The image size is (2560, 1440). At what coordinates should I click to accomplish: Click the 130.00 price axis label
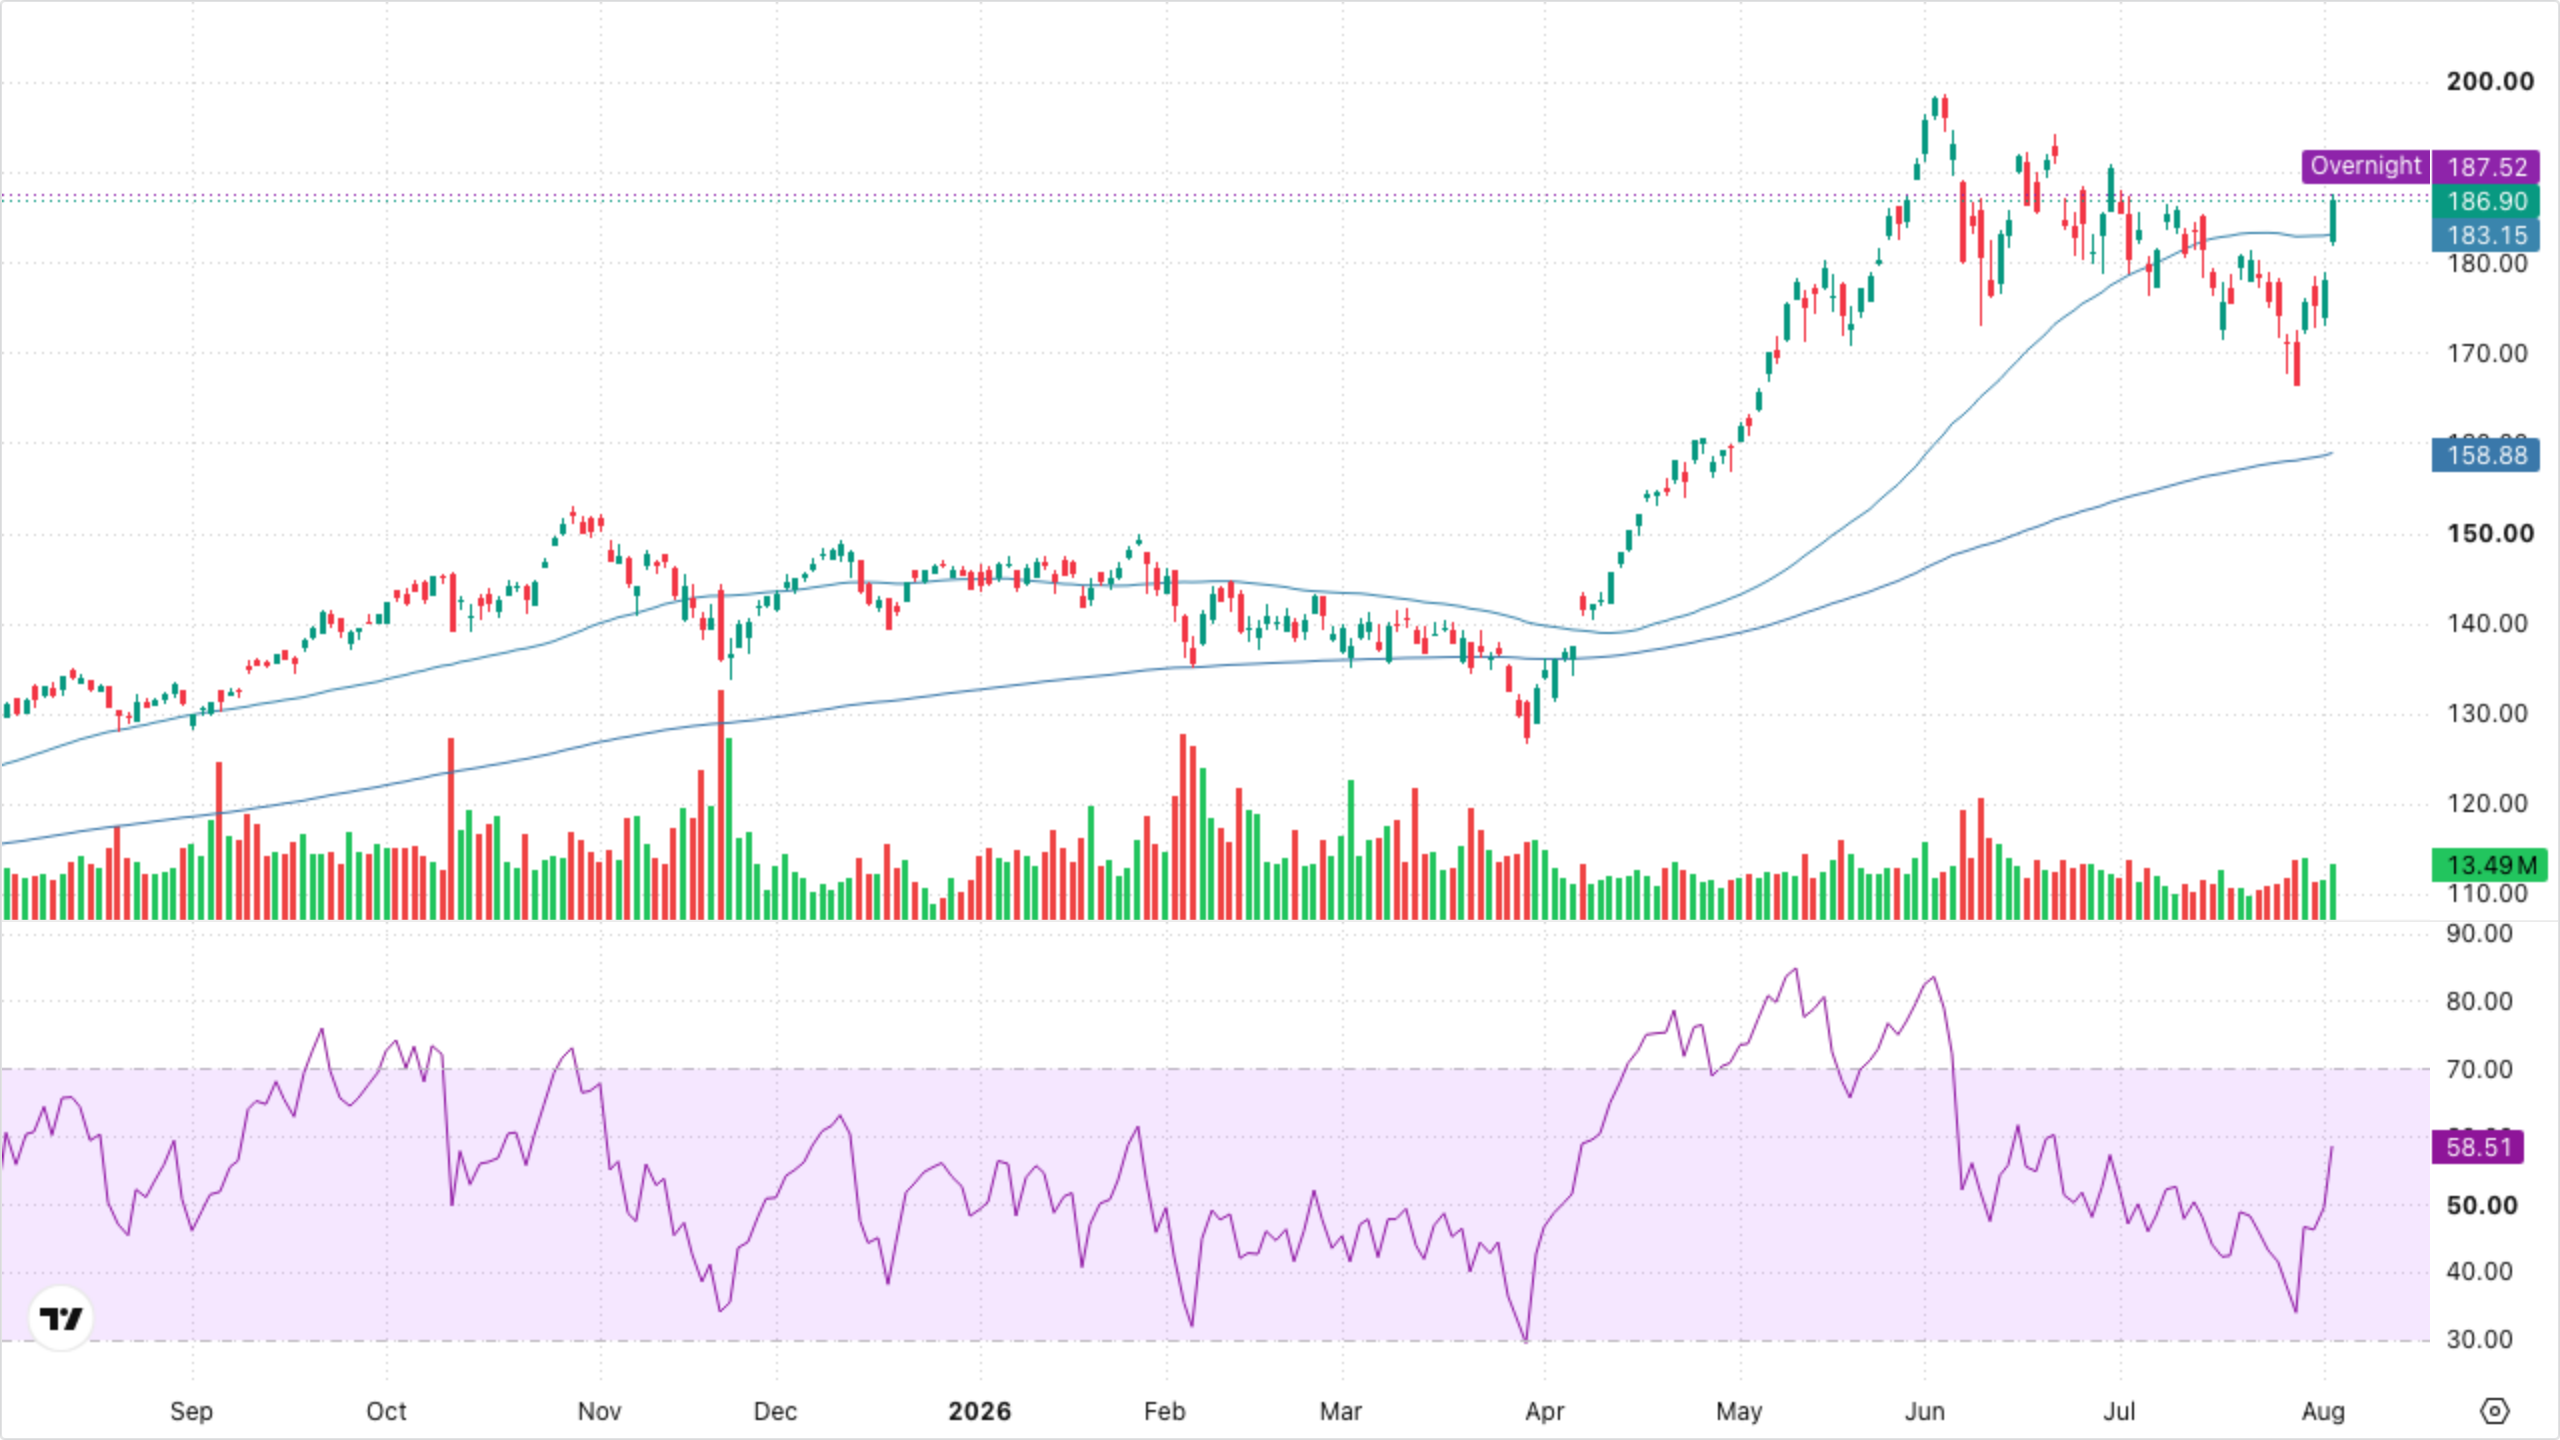pos(2487,714)
